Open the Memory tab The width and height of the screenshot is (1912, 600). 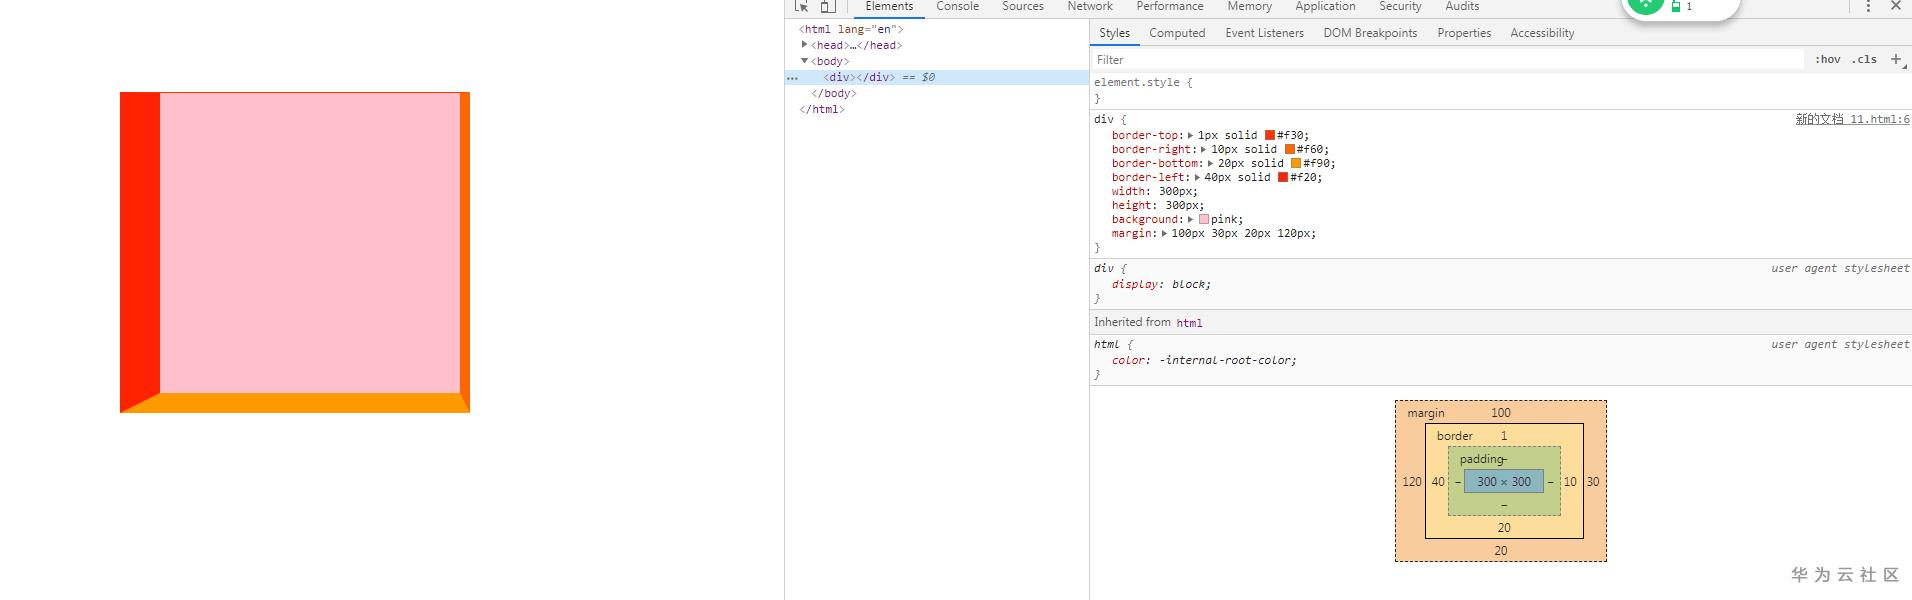1249,6
